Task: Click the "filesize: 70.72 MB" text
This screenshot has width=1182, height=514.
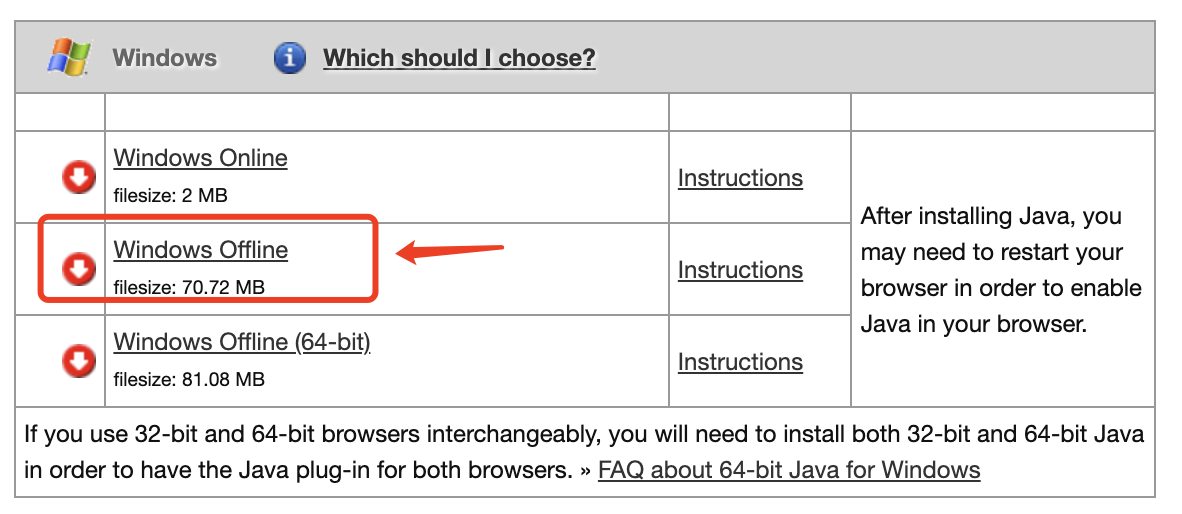Action: point(189,288)
